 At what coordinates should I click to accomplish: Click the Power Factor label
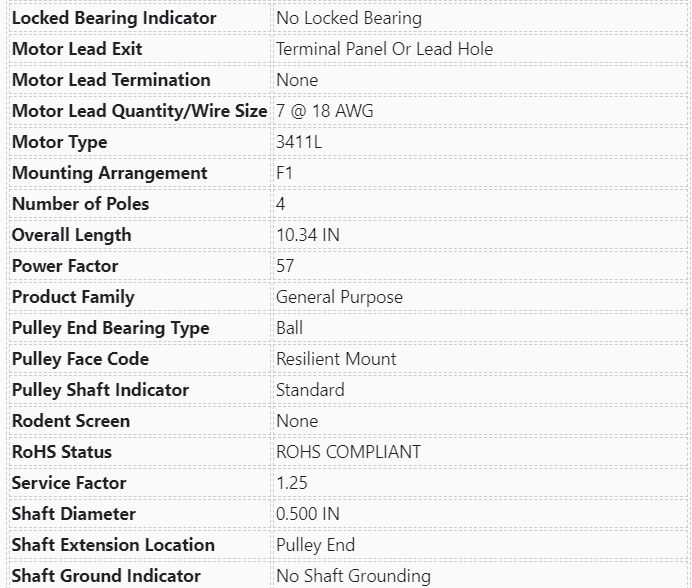pos(65,266)
